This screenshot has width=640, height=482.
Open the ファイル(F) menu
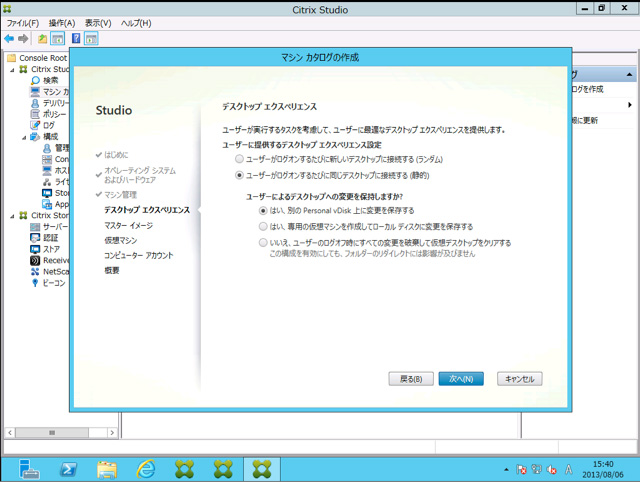(x=23, y=23)
